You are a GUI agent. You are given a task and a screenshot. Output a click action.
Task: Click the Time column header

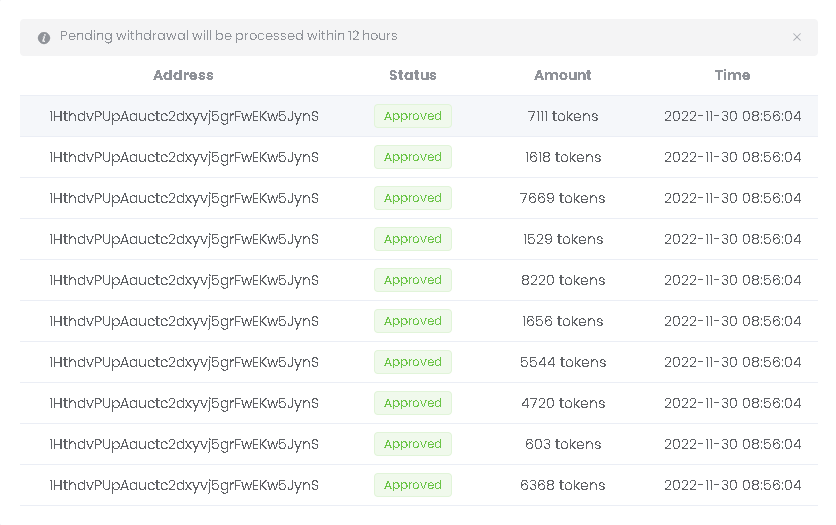click(732, 75)
